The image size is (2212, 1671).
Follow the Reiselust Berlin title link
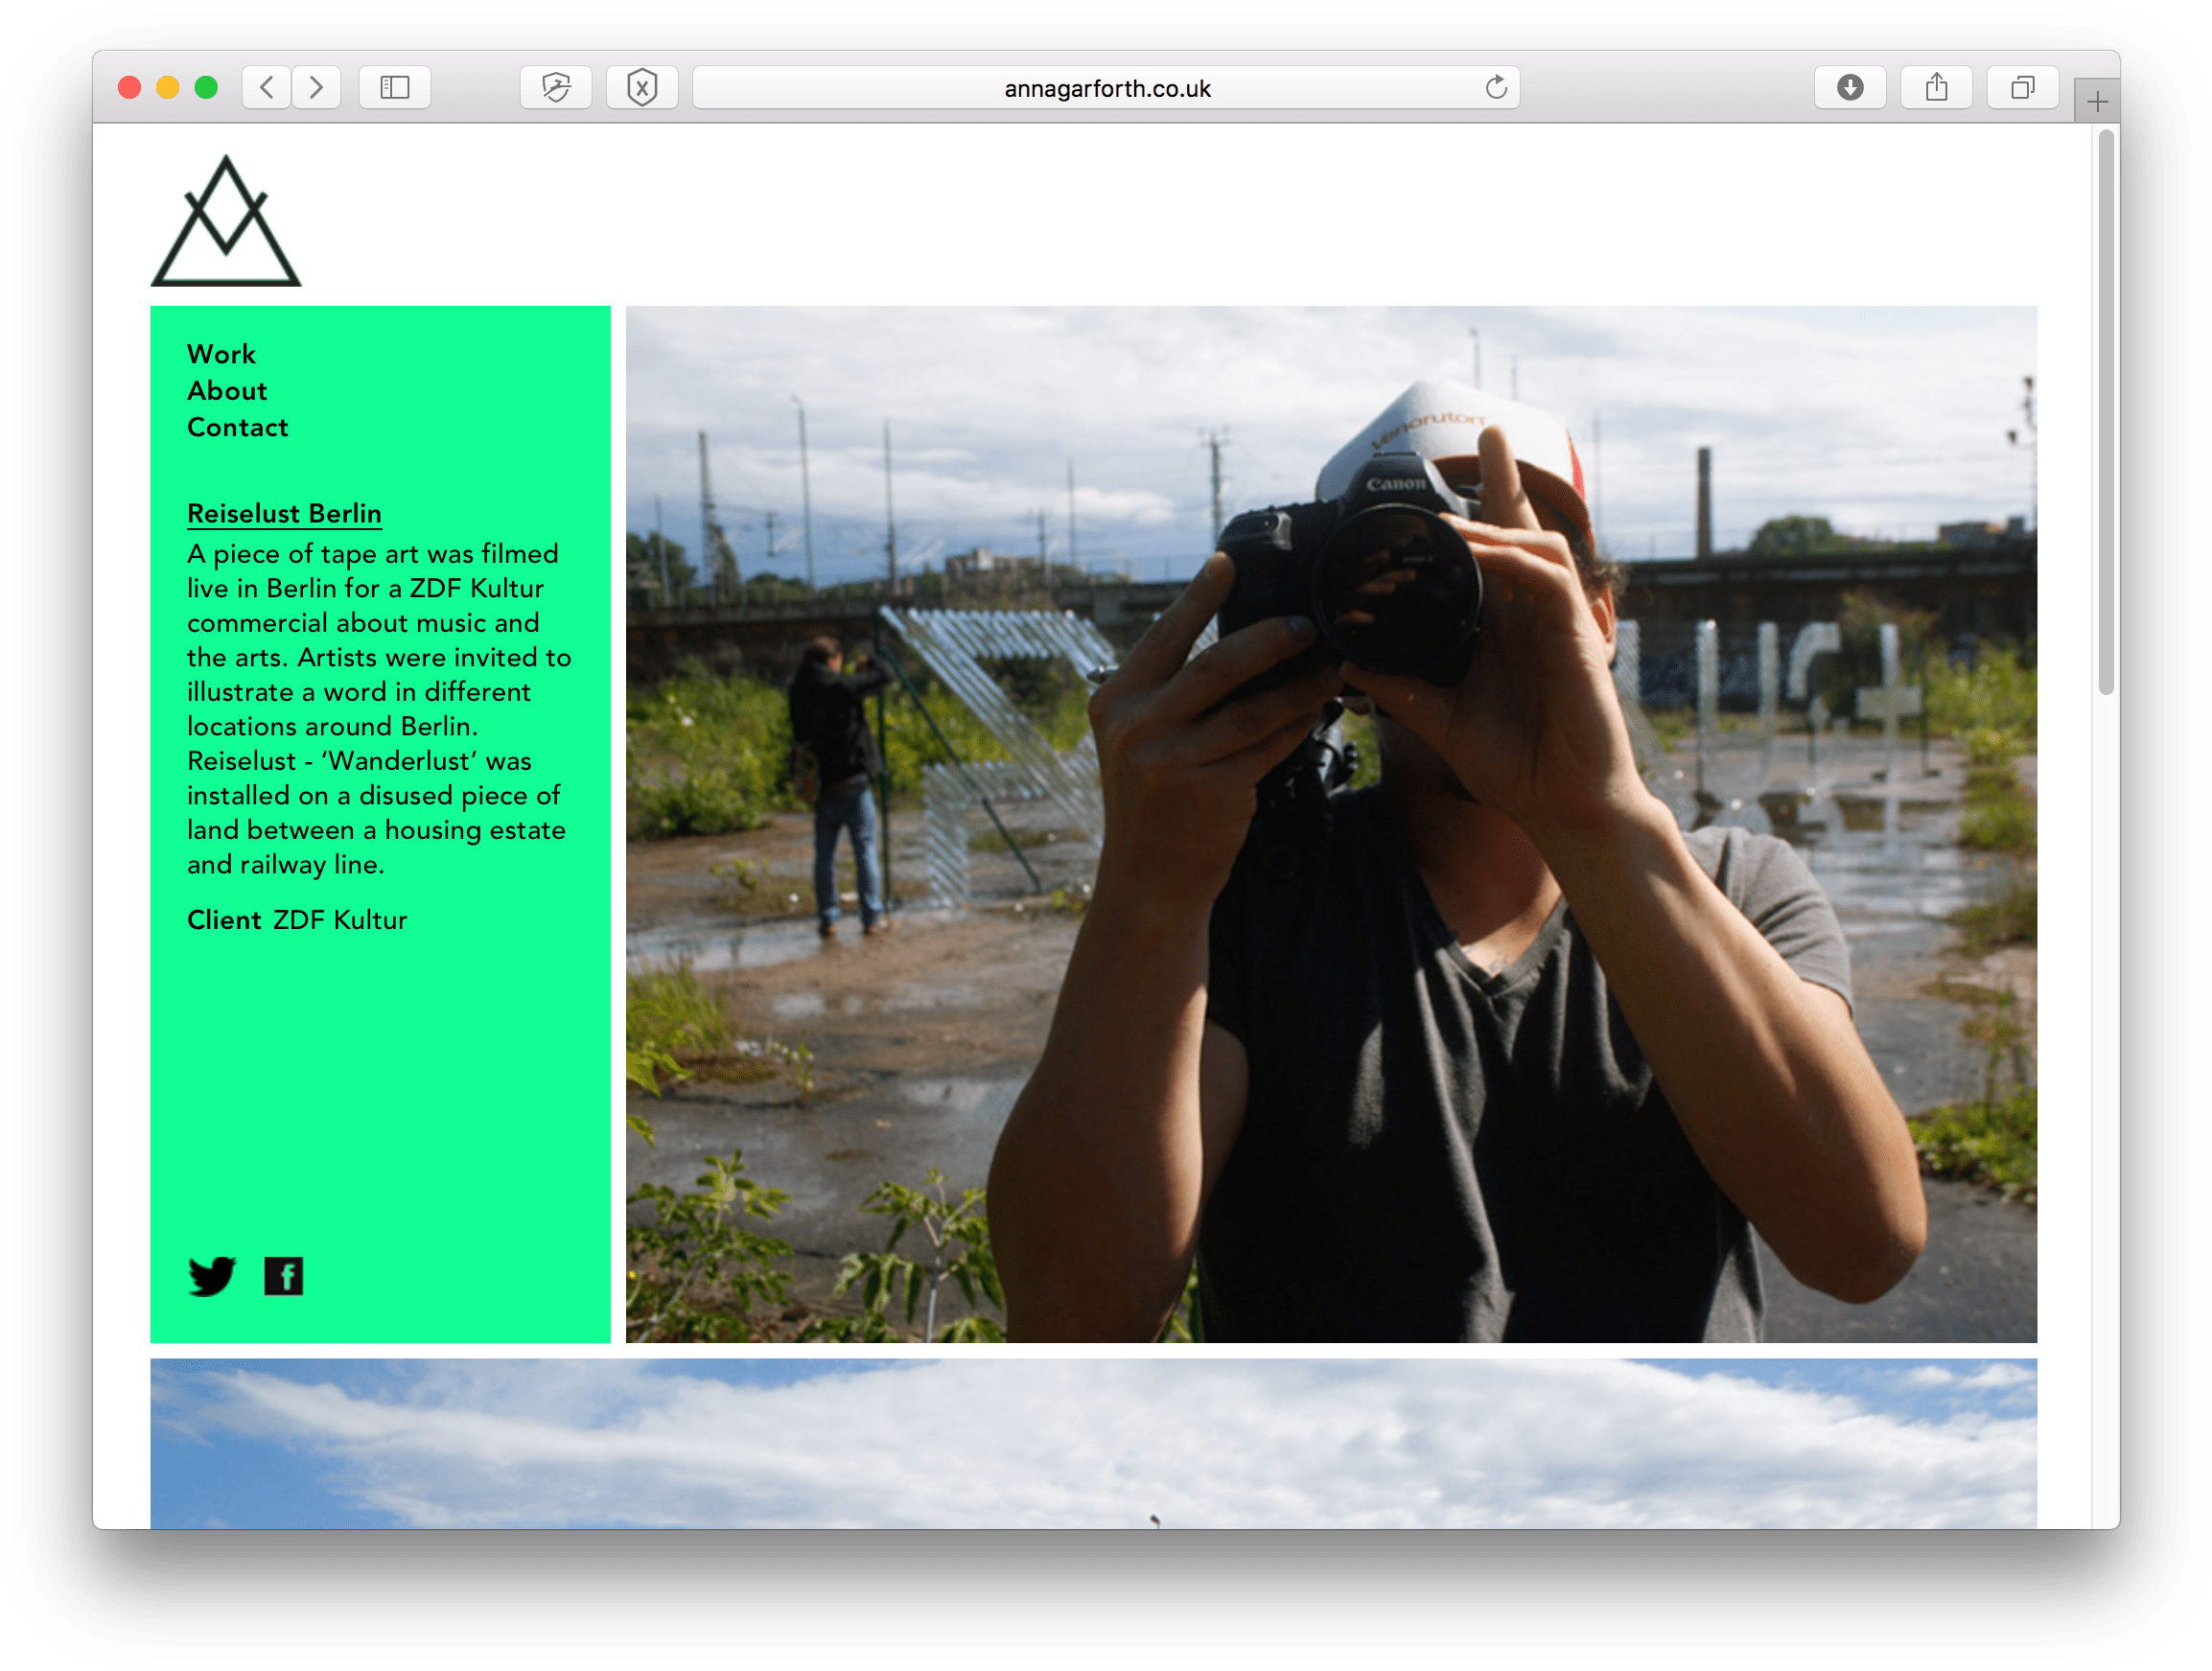click(284, 513)
